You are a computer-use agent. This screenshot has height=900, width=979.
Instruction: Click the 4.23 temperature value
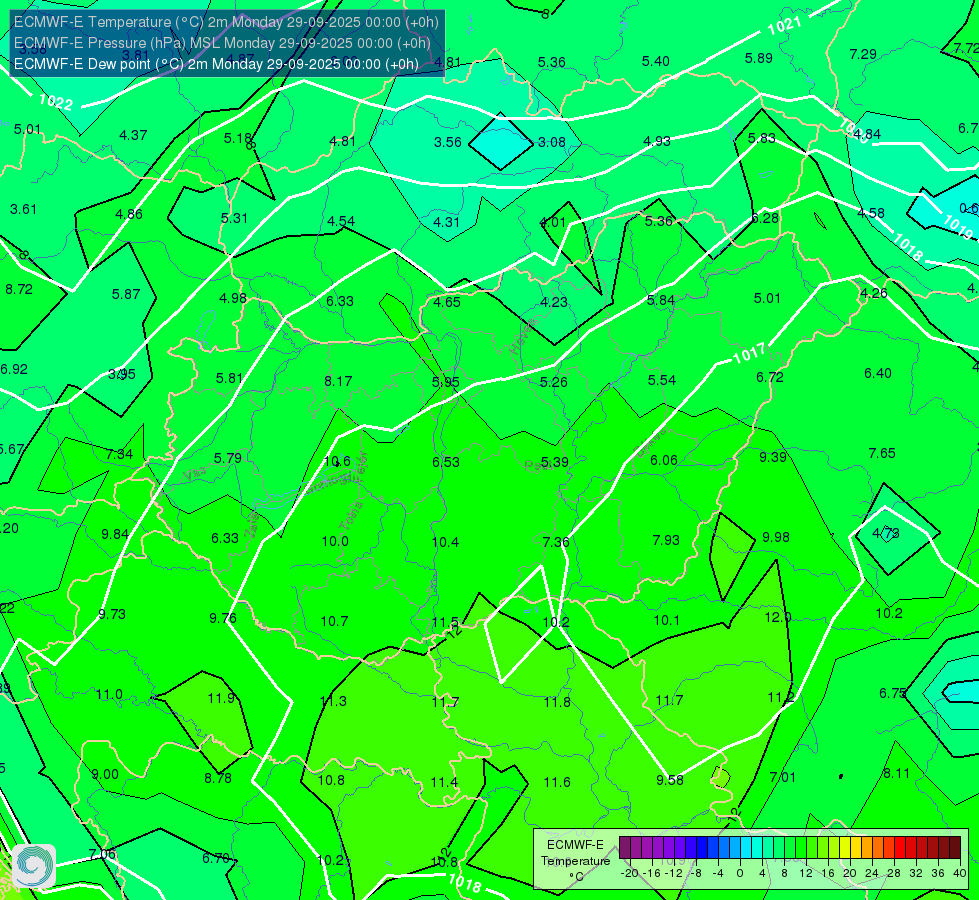(554, 302)
